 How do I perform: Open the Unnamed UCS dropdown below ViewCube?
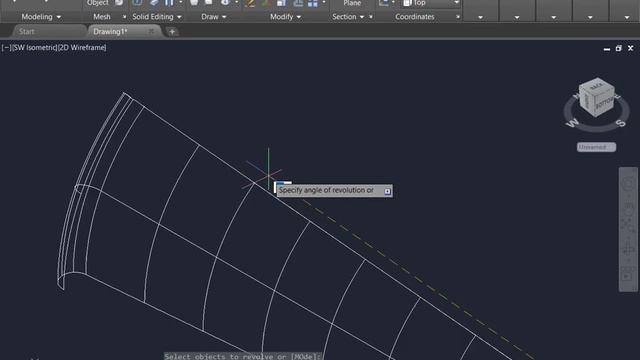[596, 147]
